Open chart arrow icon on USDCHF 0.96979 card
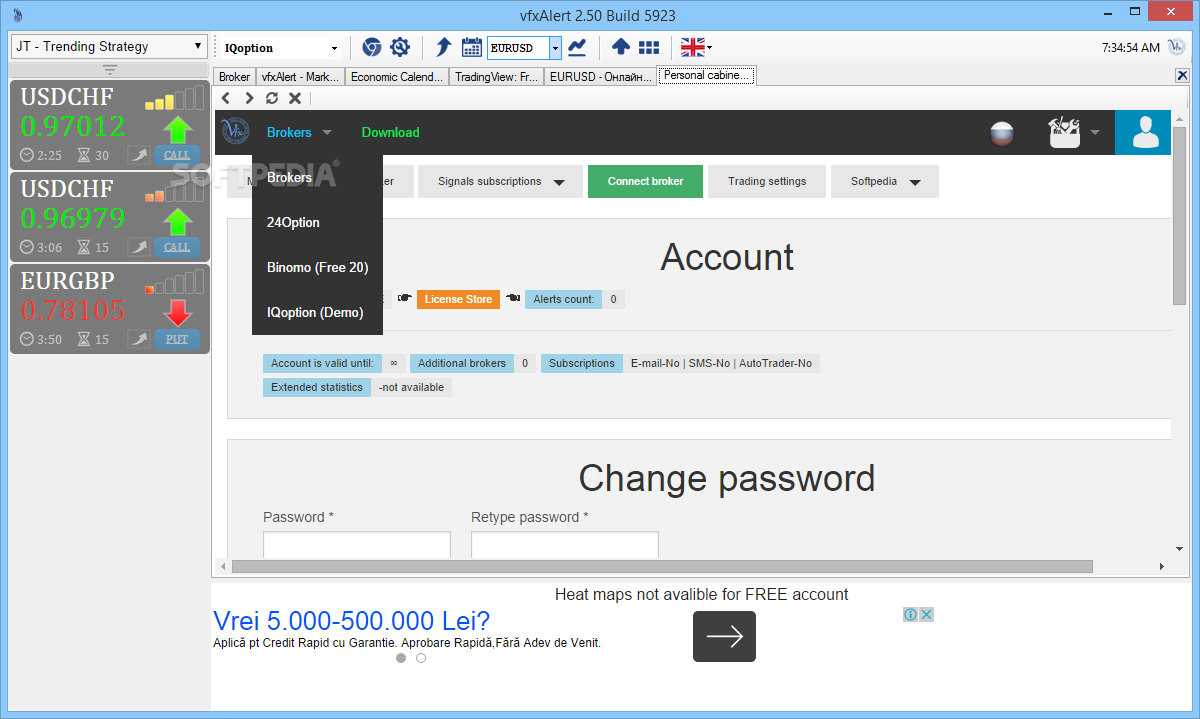 138,247
